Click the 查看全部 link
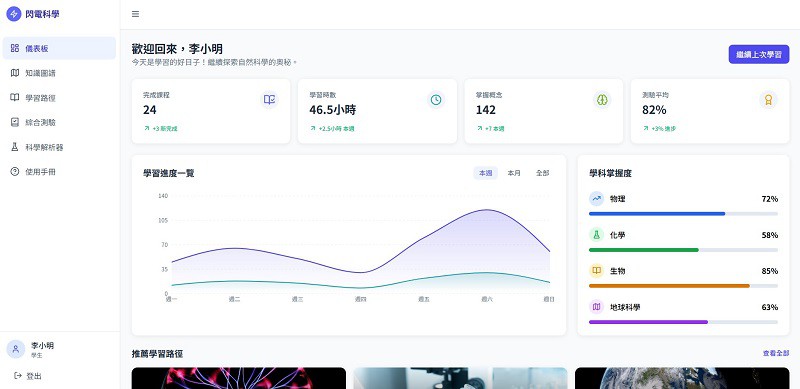 (776, 353)
